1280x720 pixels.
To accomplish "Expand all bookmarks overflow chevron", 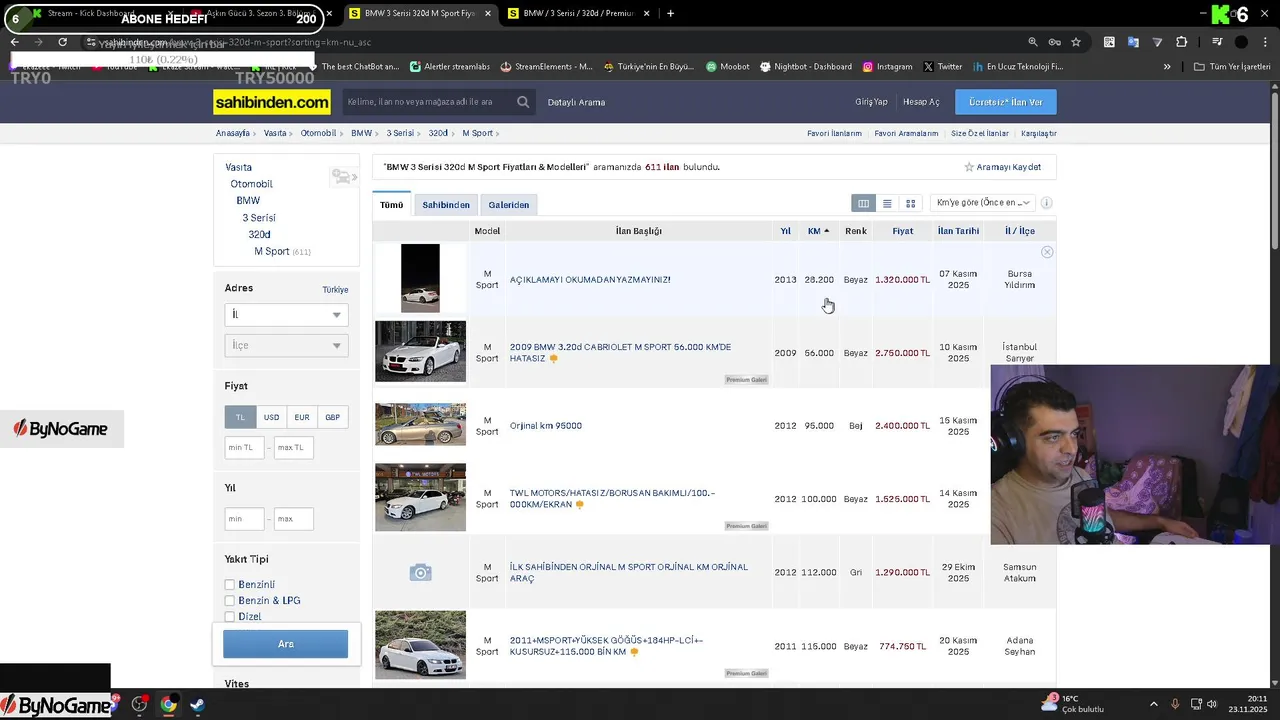I will (1167, 67).
